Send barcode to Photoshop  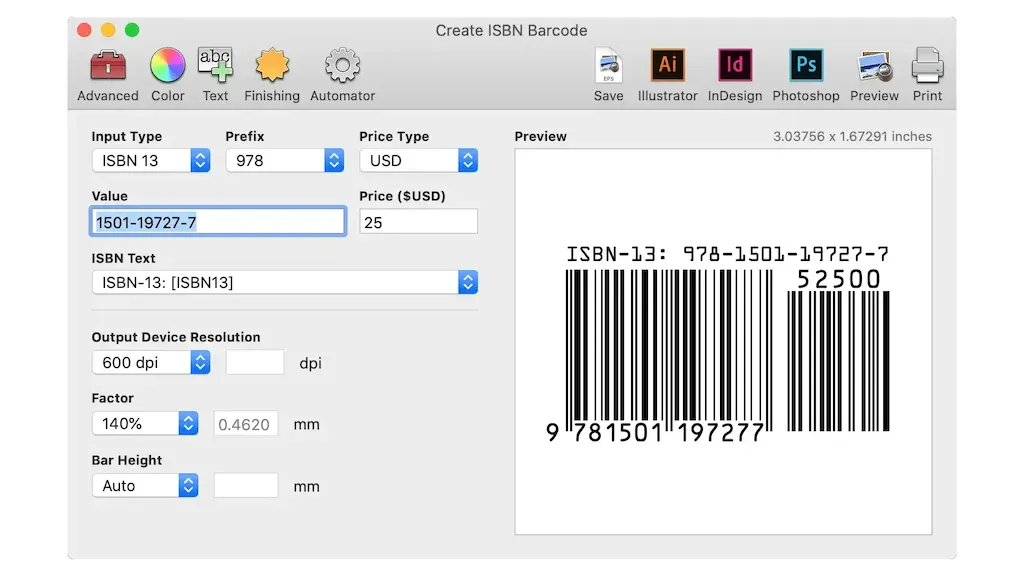click(806, 74)
